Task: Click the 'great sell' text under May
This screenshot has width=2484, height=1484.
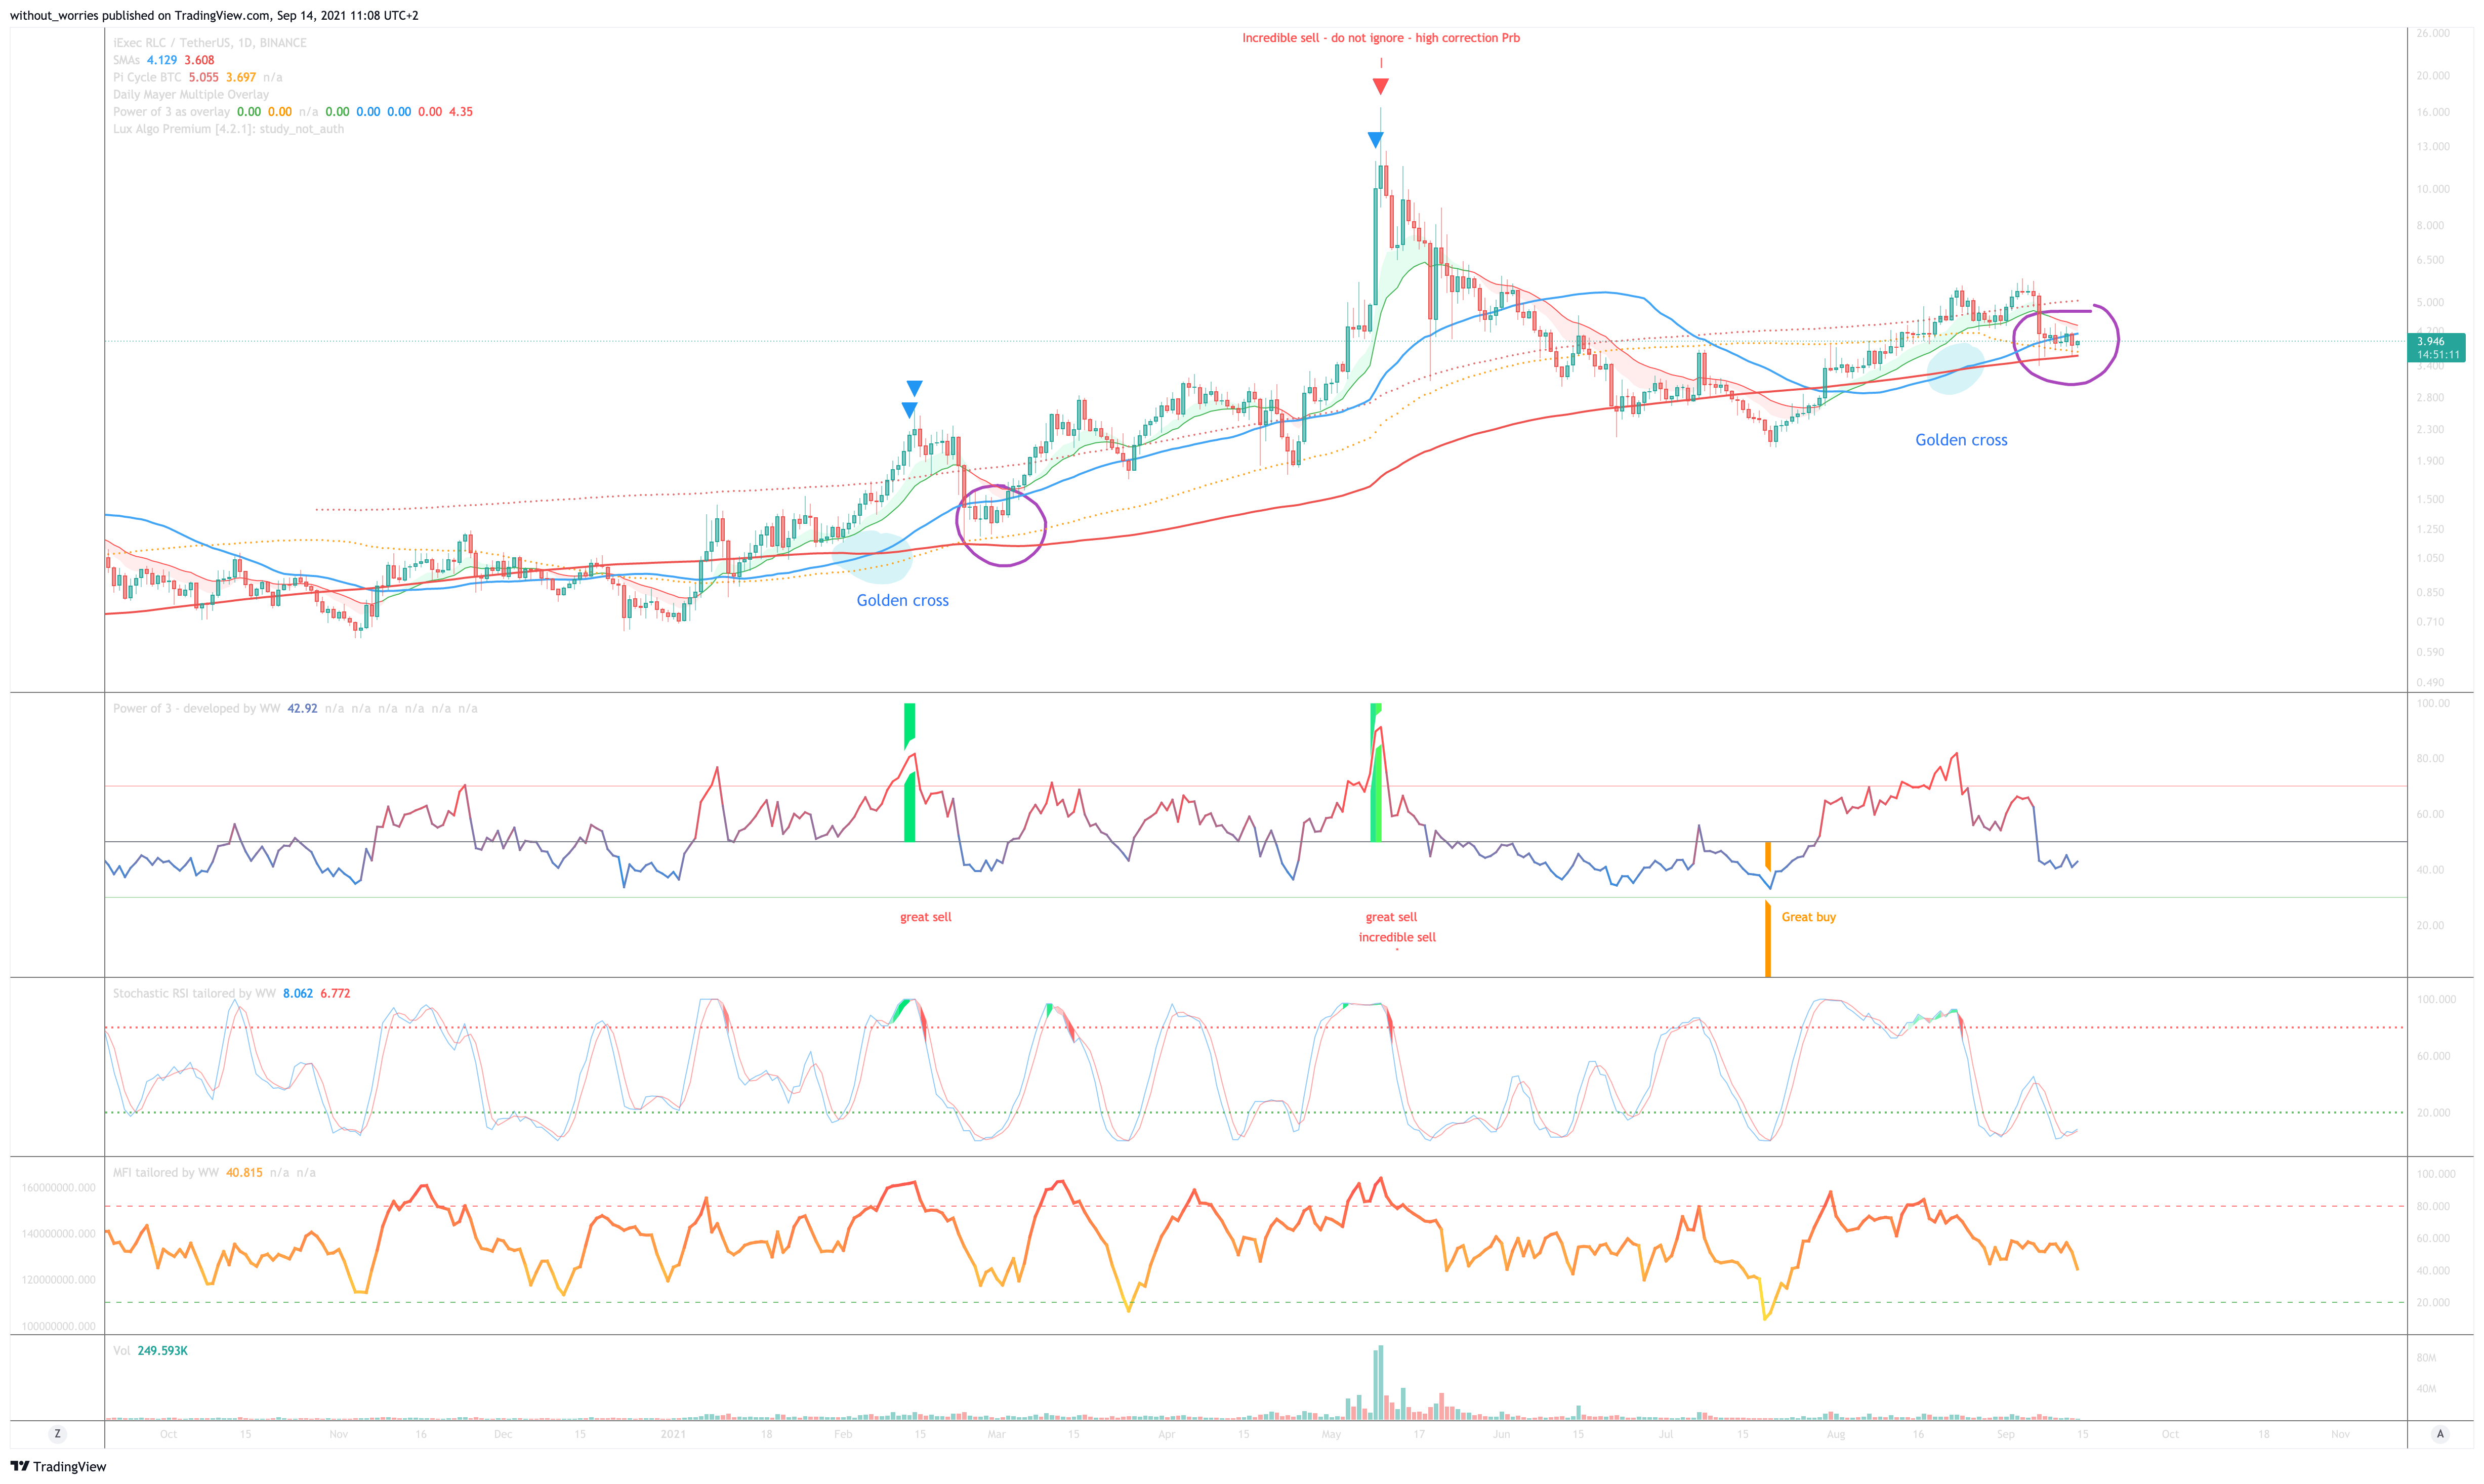Action: [1391, 917]
